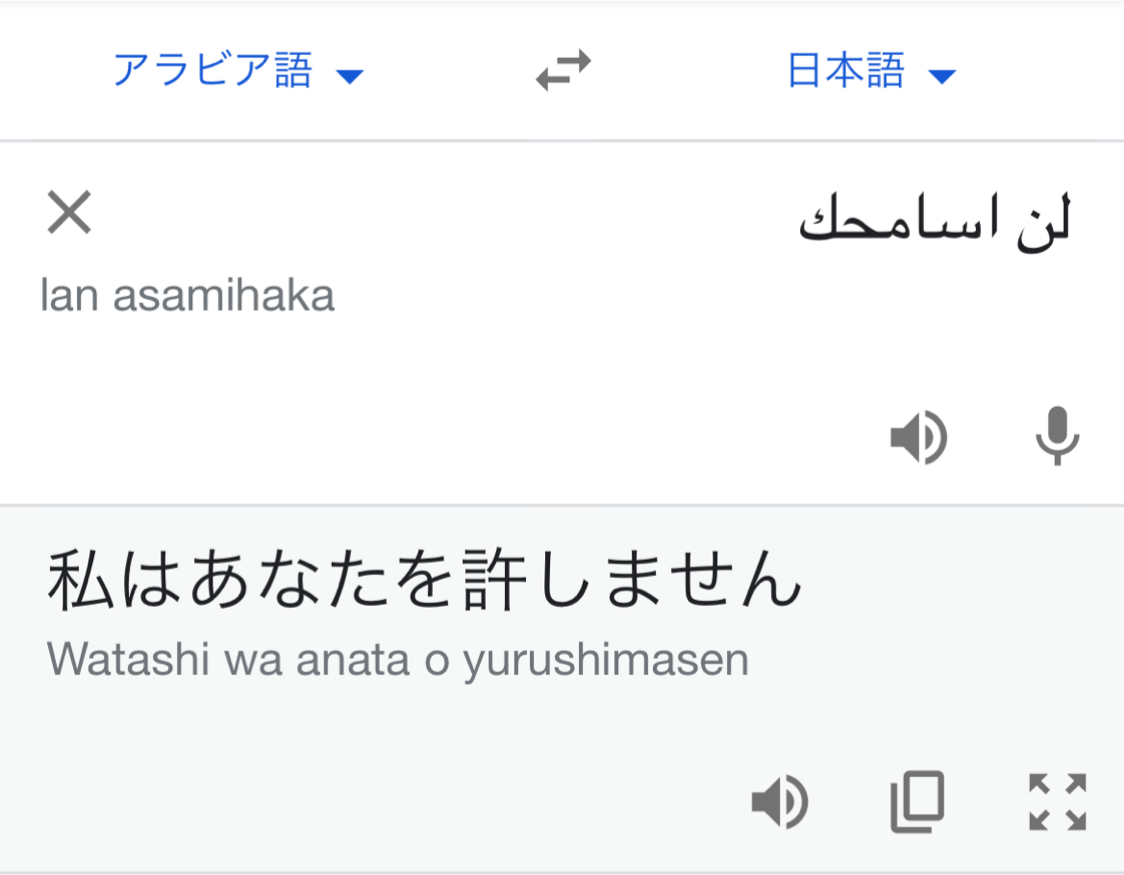Click the "lan asamihaka" transliteration text
1124x875 pixels.
coord(188,296)
